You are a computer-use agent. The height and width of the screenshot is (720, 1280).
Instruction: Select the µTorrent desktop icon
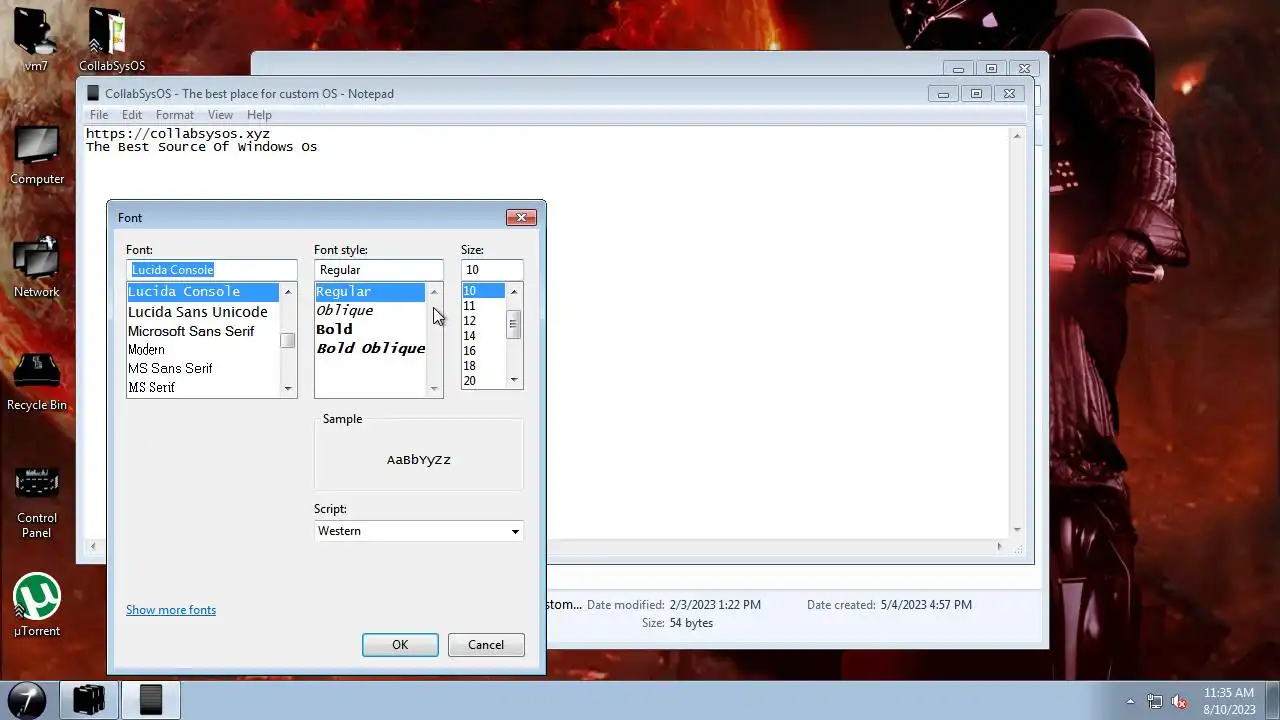[37, 605]
